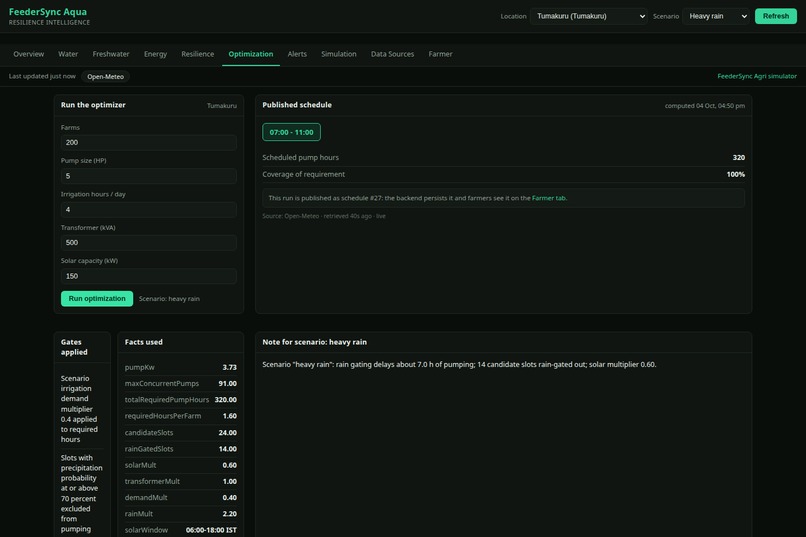This screenshot has width=806, height=537.
Task: Select the solarMult fact row
Action: (x=180, y=465)
